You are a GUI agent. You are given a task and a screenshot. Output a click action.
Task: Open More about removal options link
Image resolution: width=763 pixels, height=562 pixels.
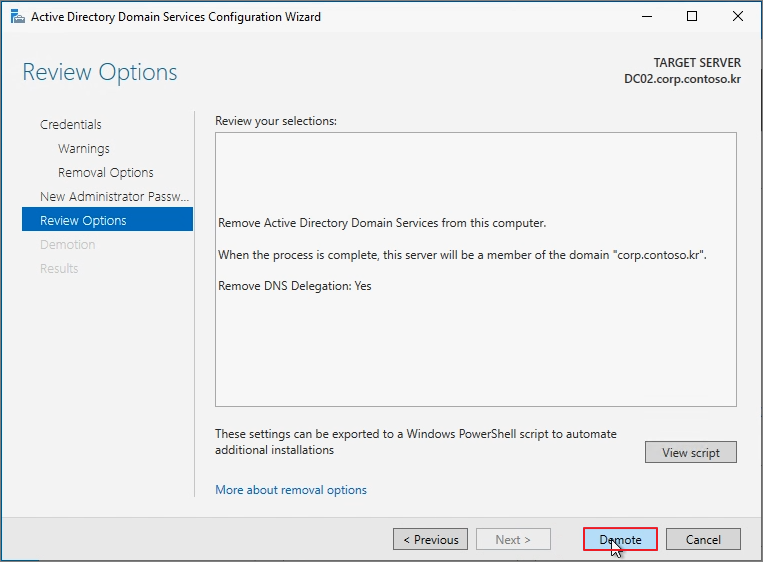click(x=291, y=489)
